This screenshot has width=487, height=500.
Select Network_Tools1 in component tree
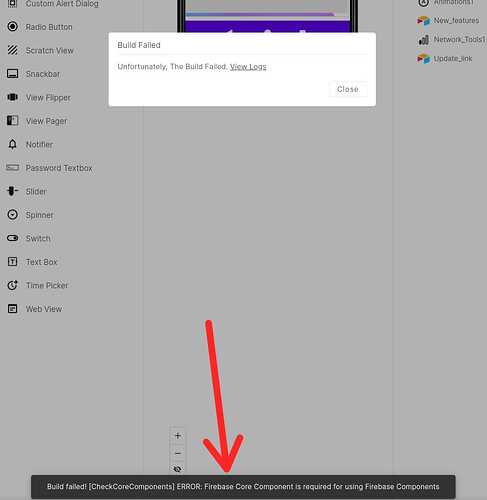[x=452, y=40]
